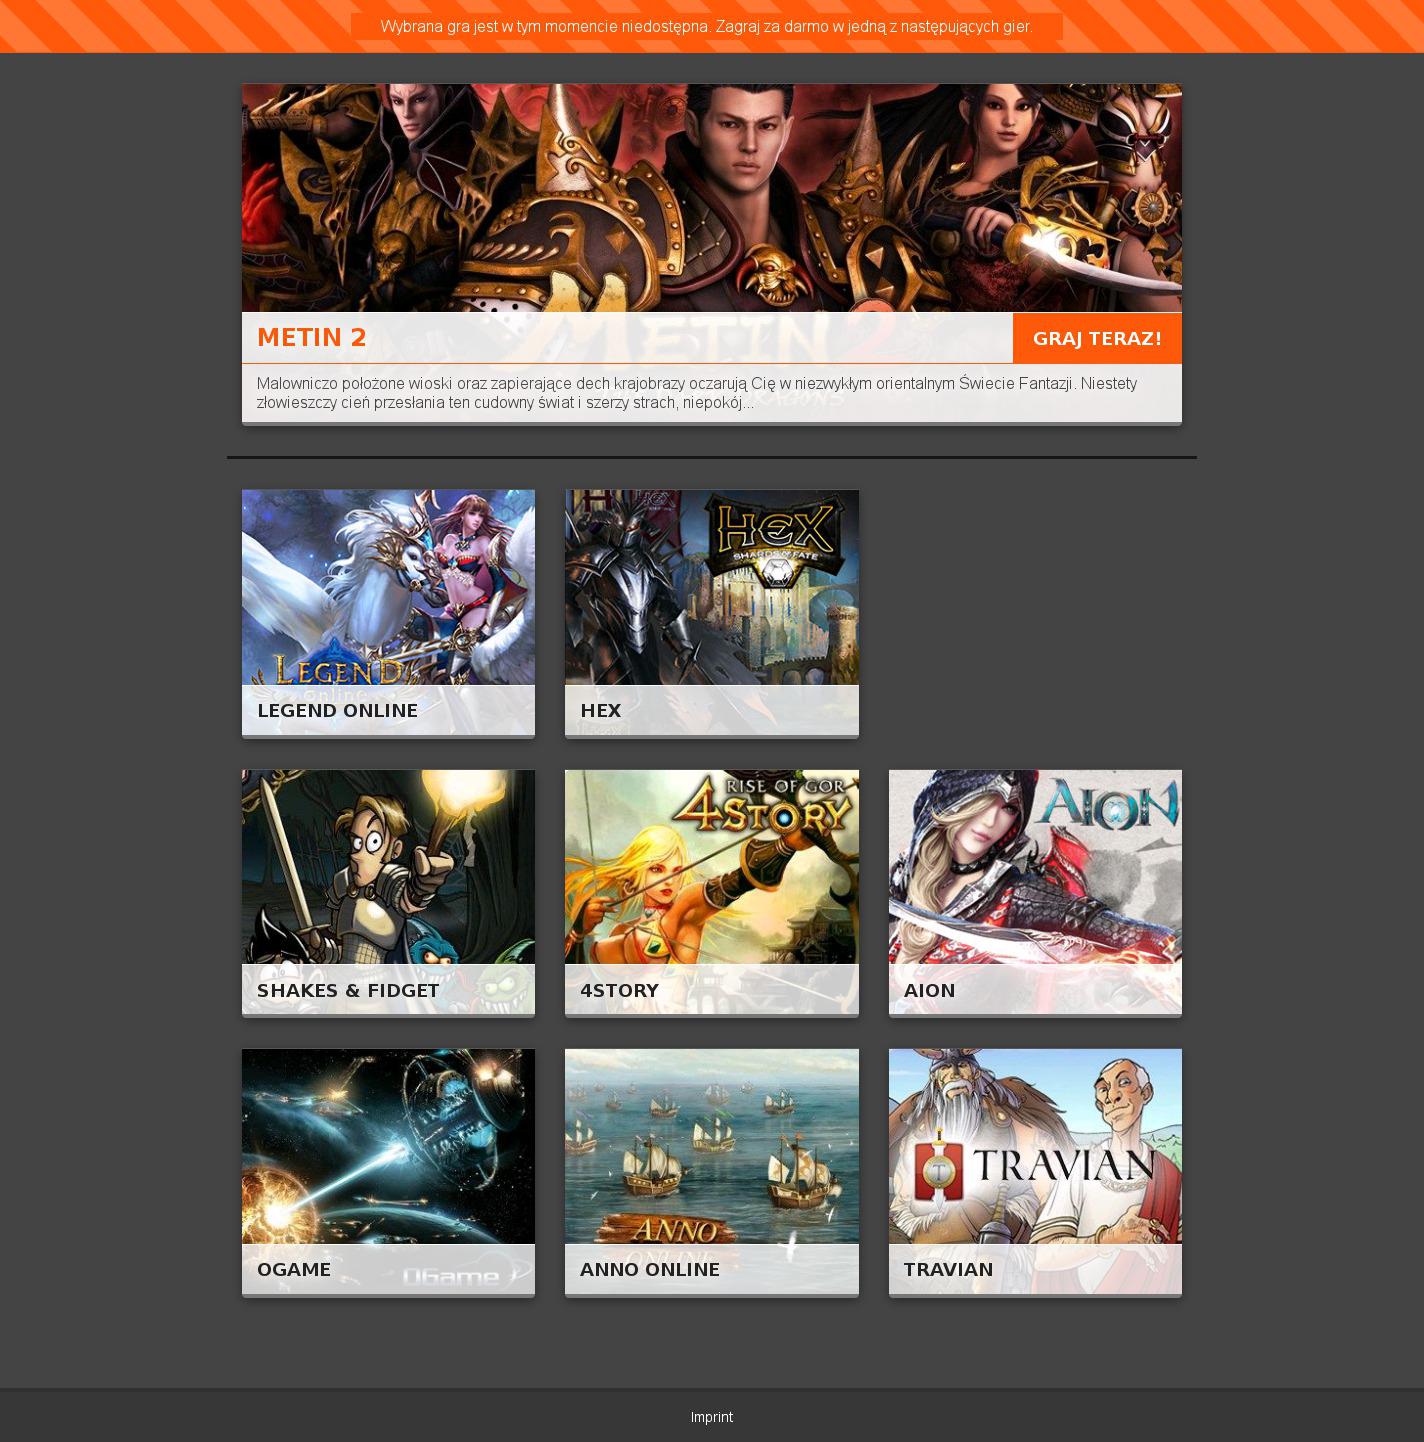Open the Aion game thumbnail
This screenshot has height=1442, width=1424.
[x=1035, y=867]
